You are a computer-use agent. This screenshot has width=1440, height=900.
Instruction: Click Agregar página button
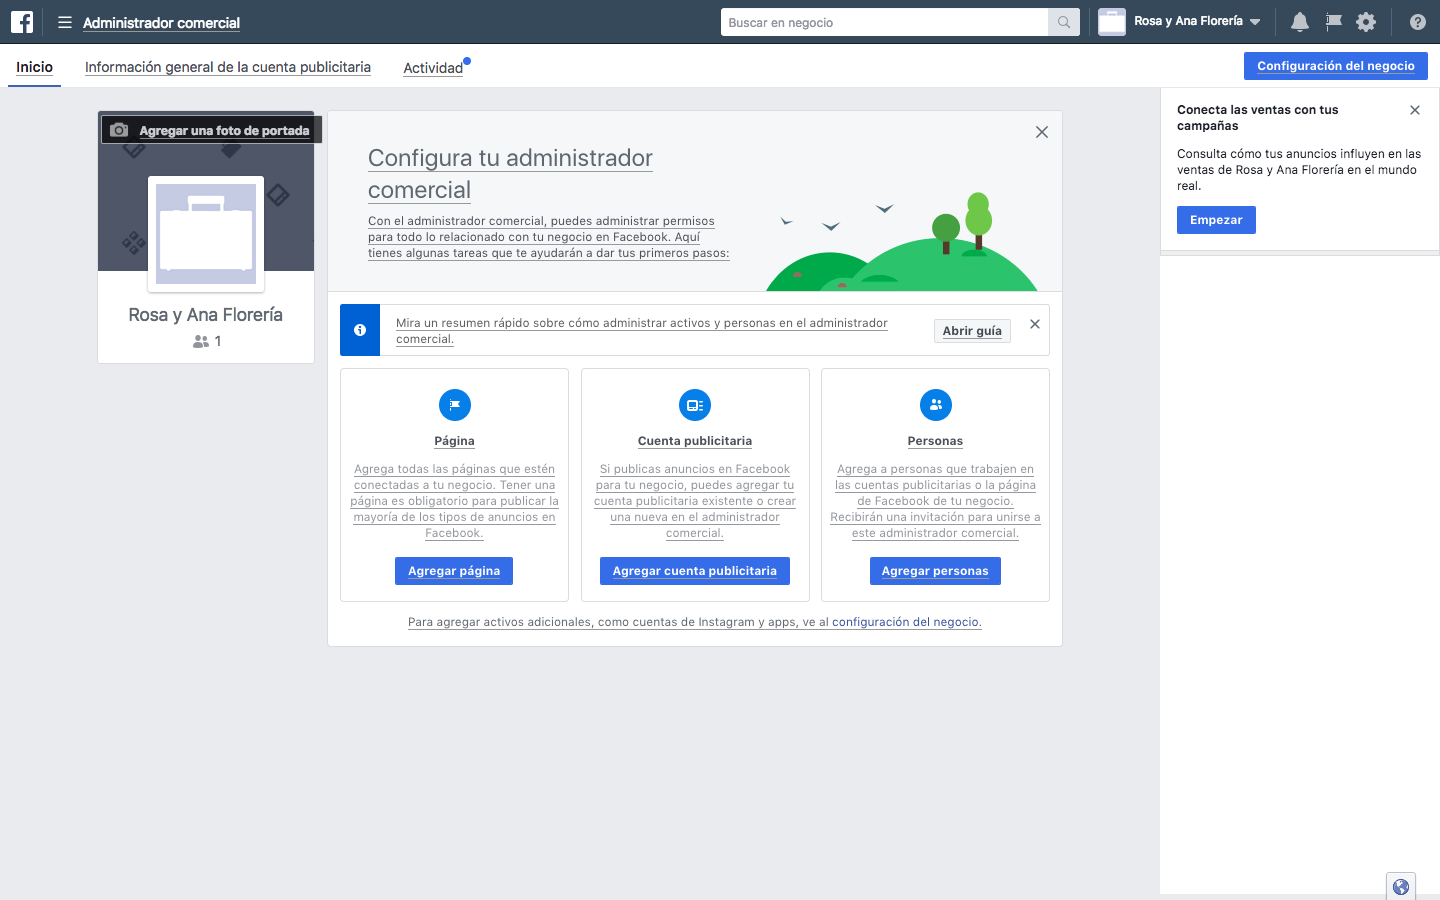tap(454, 571)
